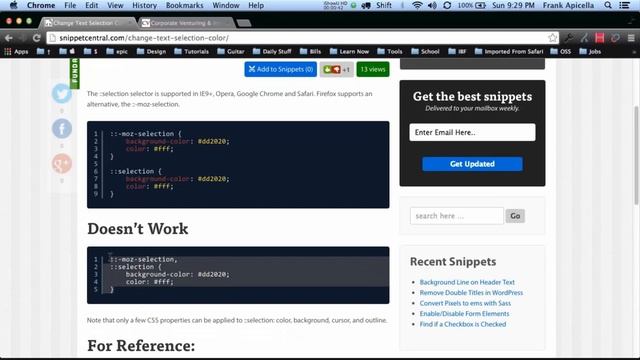The image size is (640, 360).
Task: Expand the Daily Stuff bookmarks folder
Action: pos(272,51)
